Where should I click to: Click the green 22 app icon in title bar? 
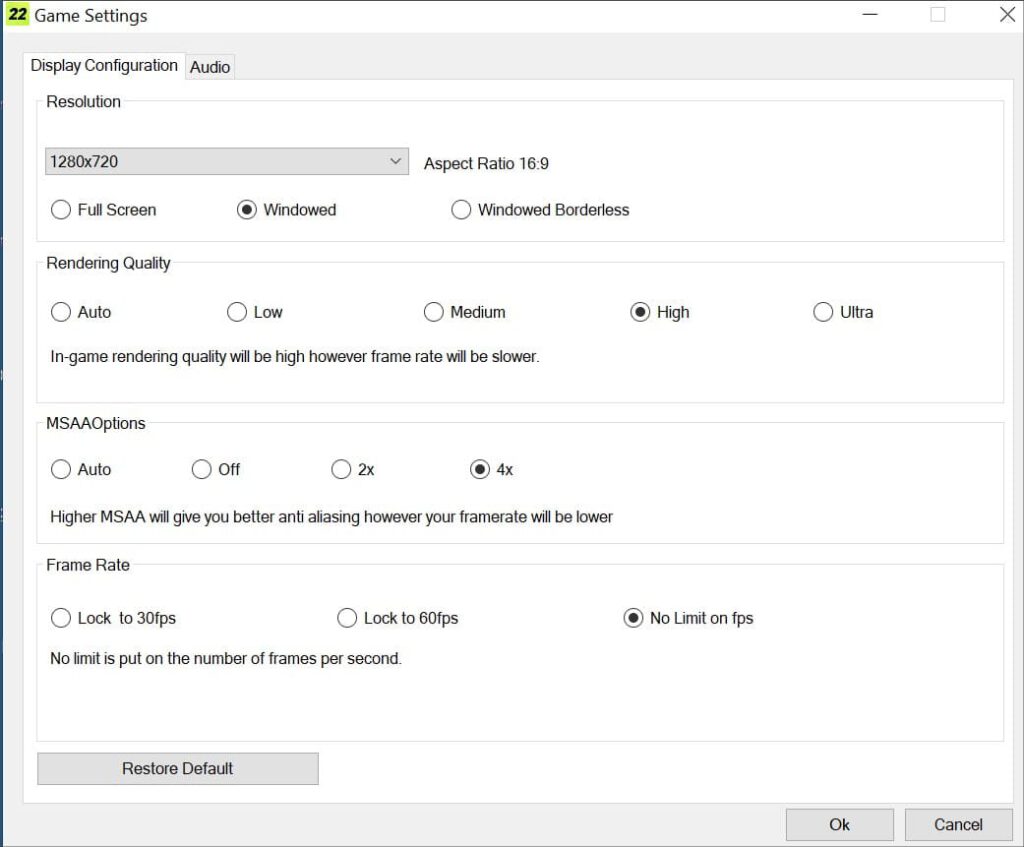(17, 15)
